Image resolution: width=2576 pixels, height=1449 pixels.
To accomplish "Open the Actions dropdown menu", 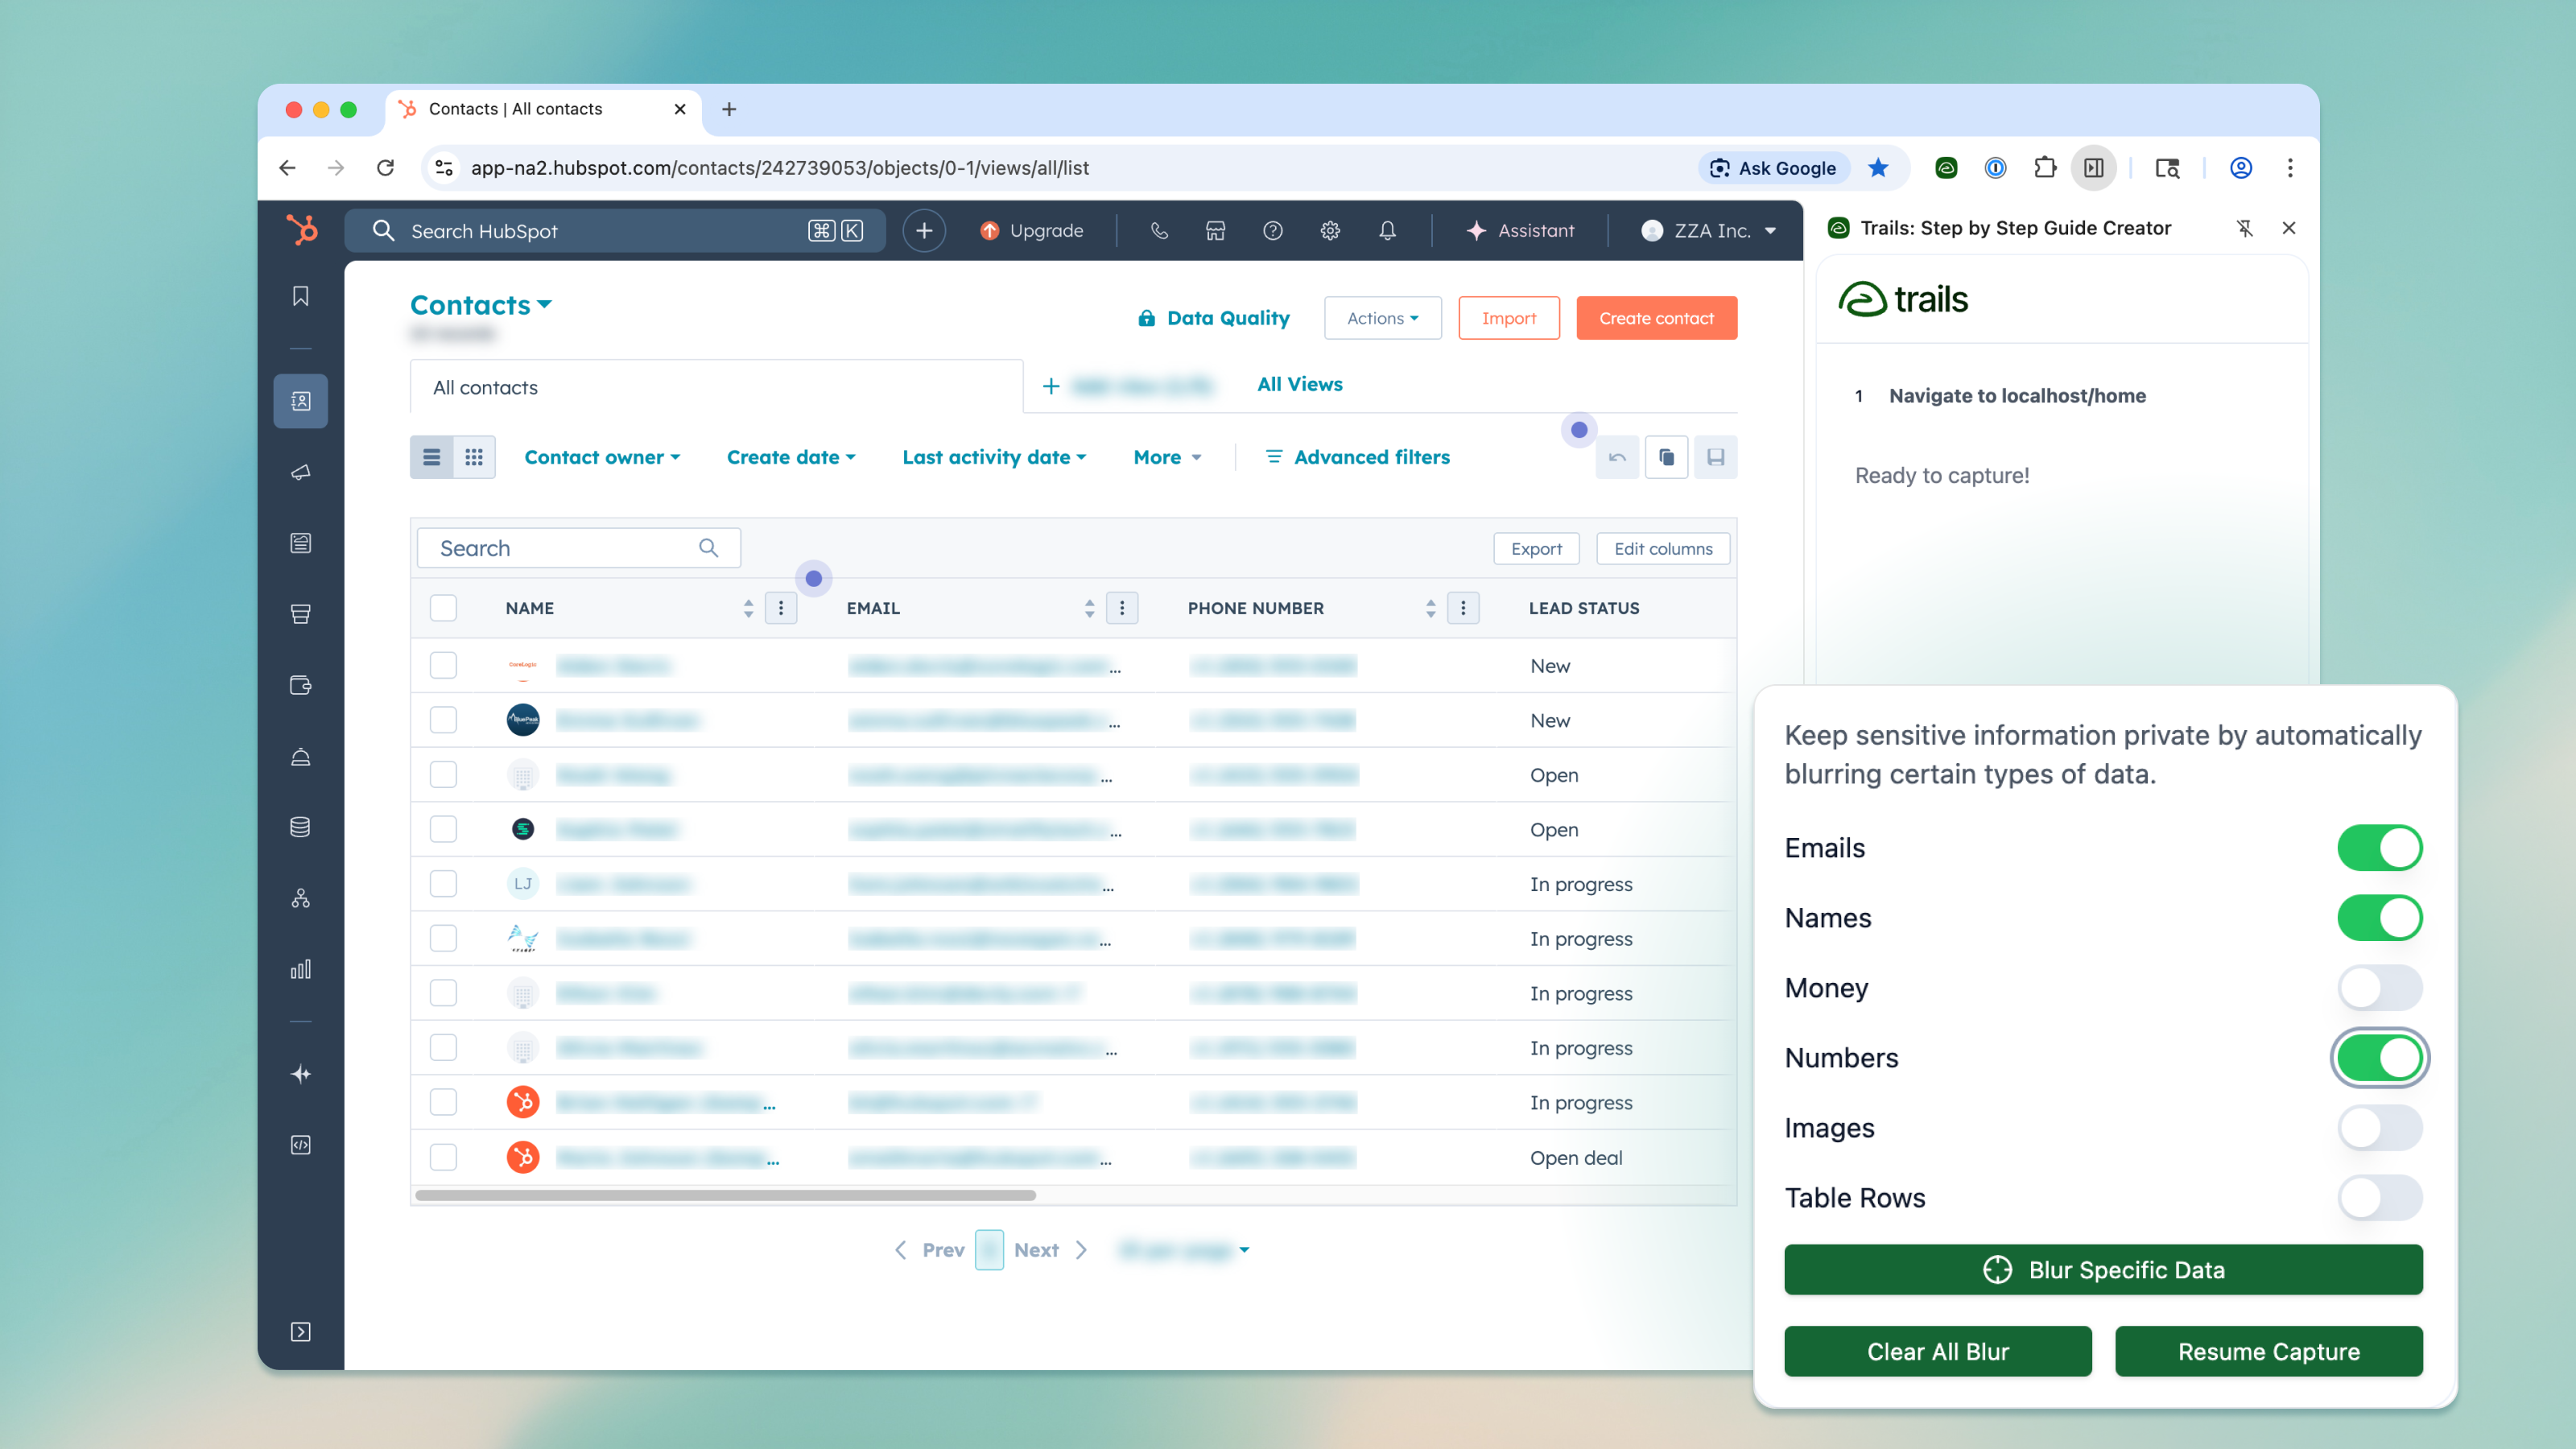I will click(x=1382, y=318).
